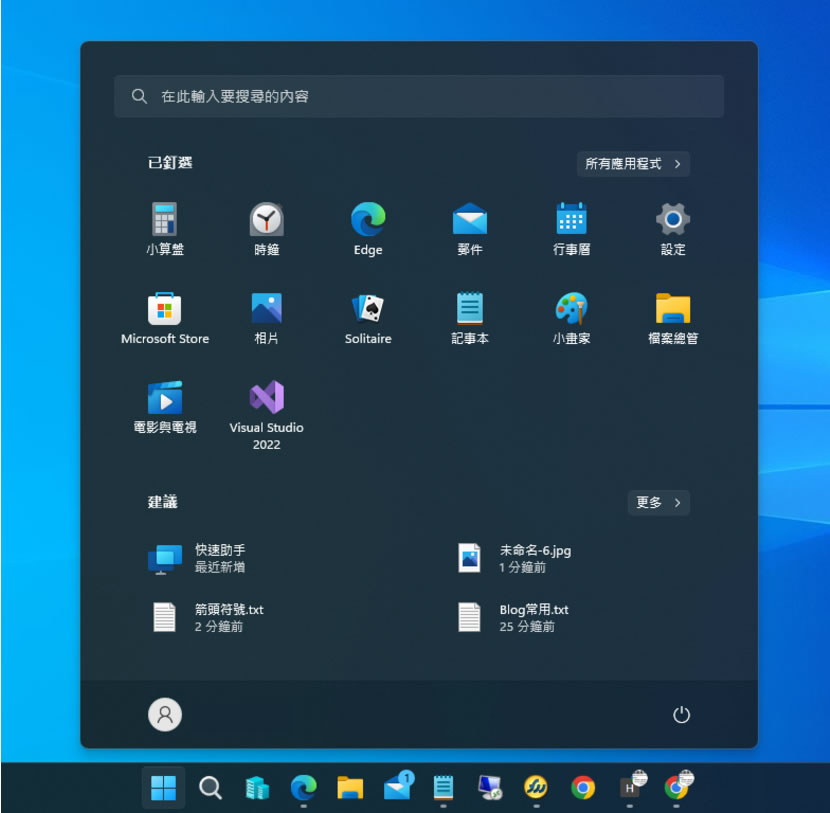830x813 pixels.
Task: Open the 小算盤 calculator app
Action: (x=165, y=229)
